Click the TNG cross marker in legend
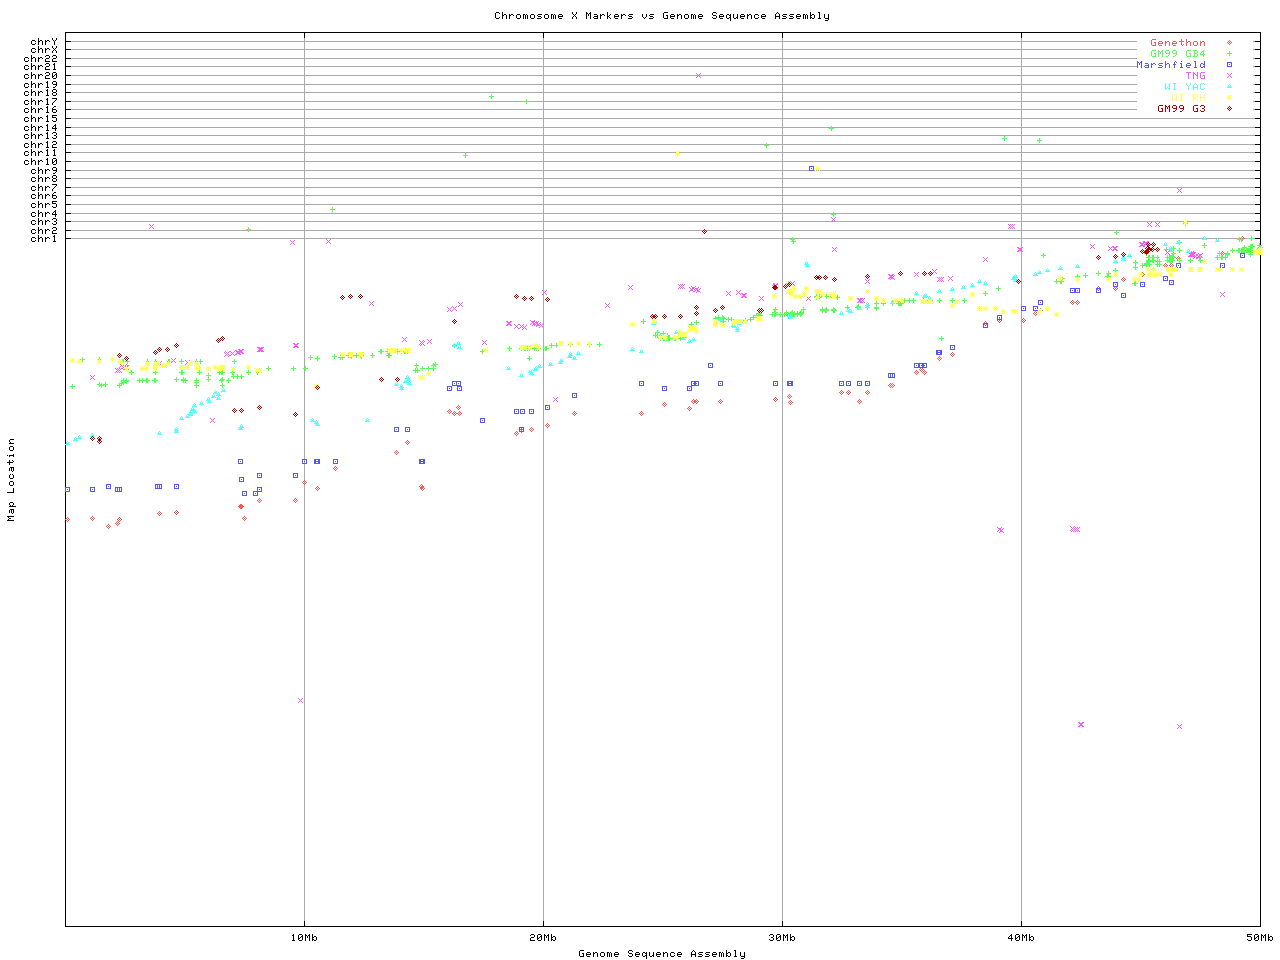The height and width of the screenshot is (960, 1280). (1229, 76)
